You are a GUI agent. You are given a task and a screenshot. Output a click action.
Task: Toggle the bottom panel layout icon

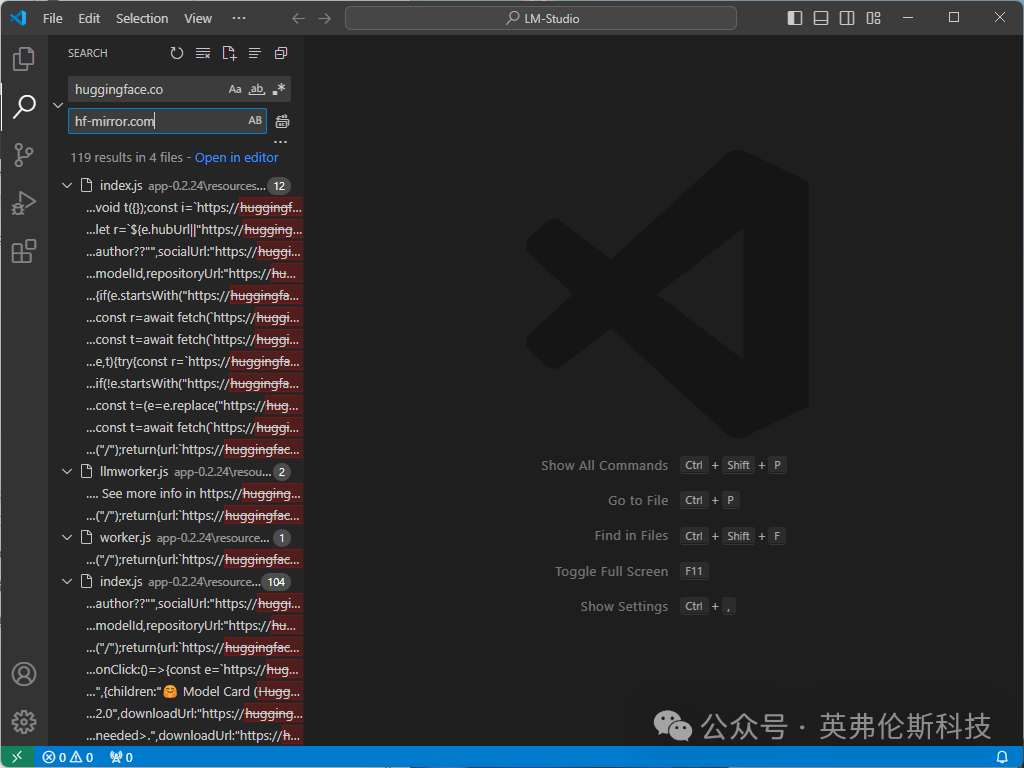coord(821,18)
